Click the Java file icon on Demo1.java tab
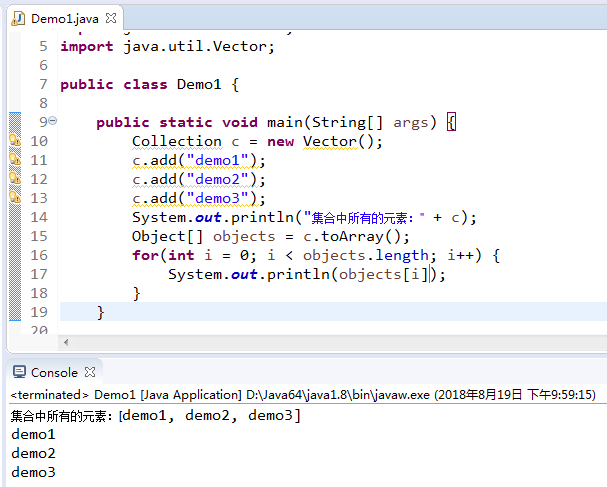Image resolution: width=607 pixels, height=487 pixels. click(18, 19)
